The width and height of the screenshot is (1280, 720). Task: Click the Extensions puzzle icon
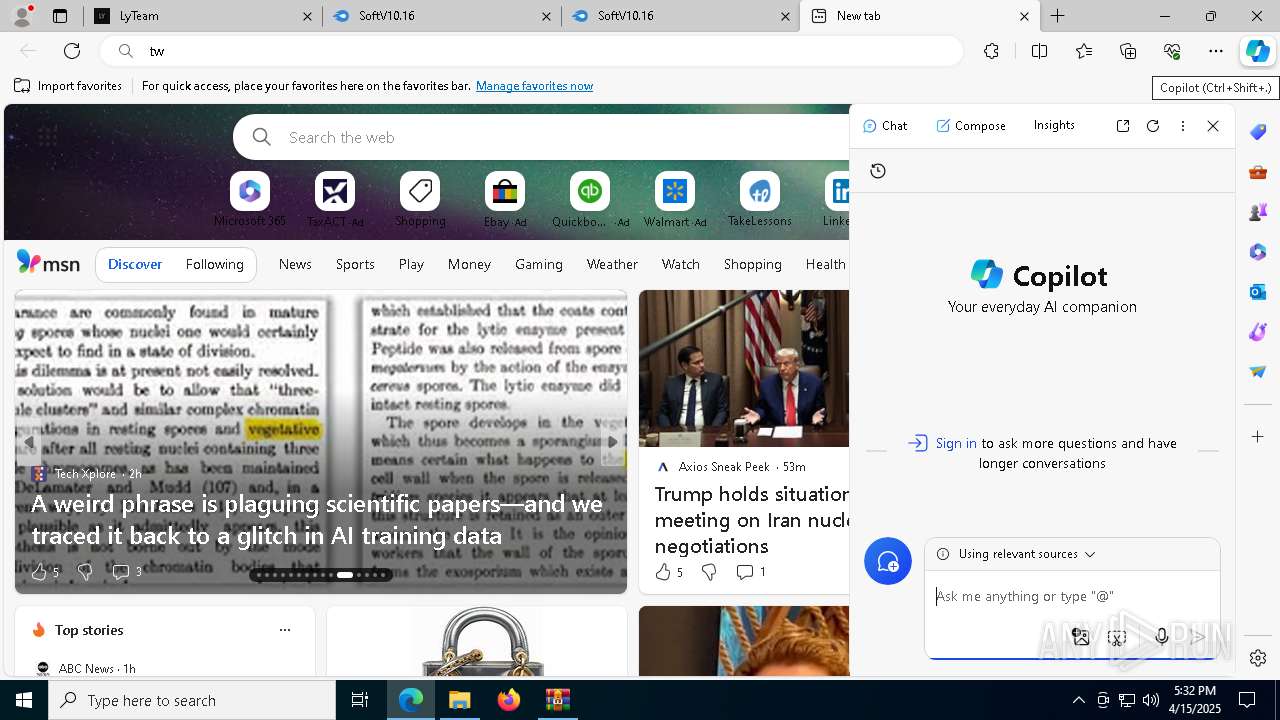coord(991,51)
